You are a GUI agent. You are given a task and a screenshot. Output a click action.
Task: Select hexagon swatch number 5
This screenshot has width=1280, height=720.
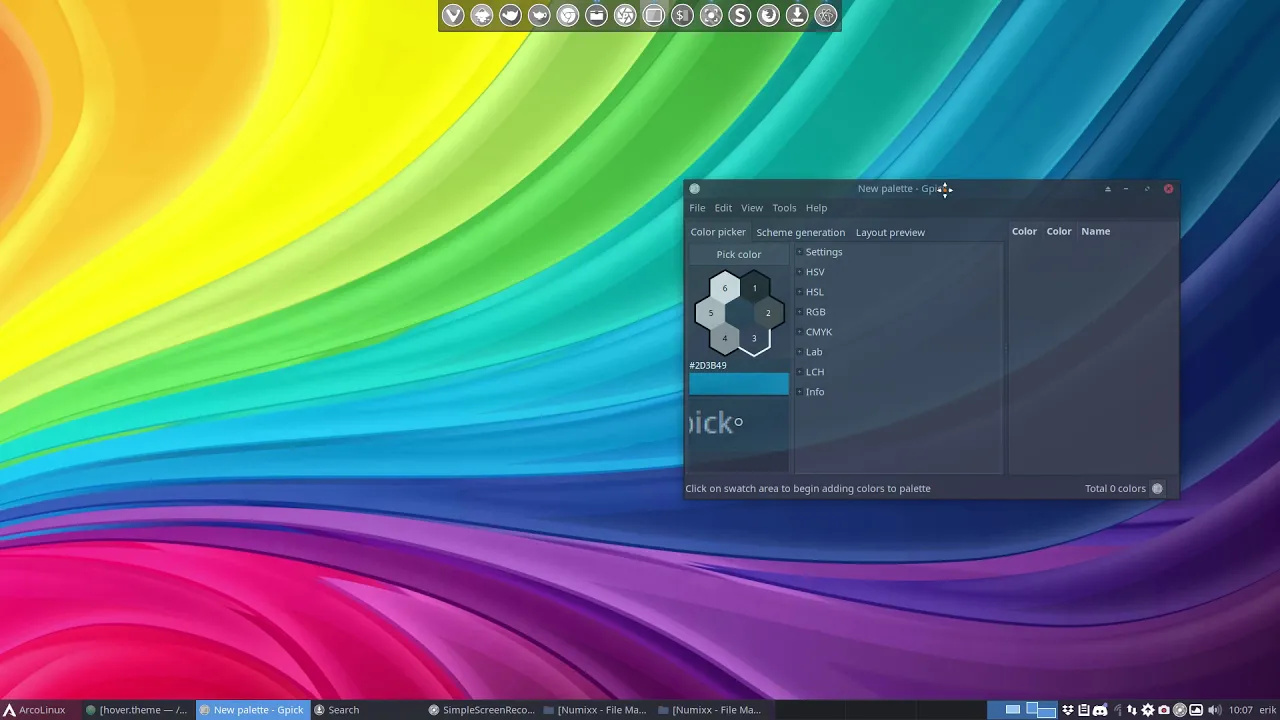tap(711, 313)
